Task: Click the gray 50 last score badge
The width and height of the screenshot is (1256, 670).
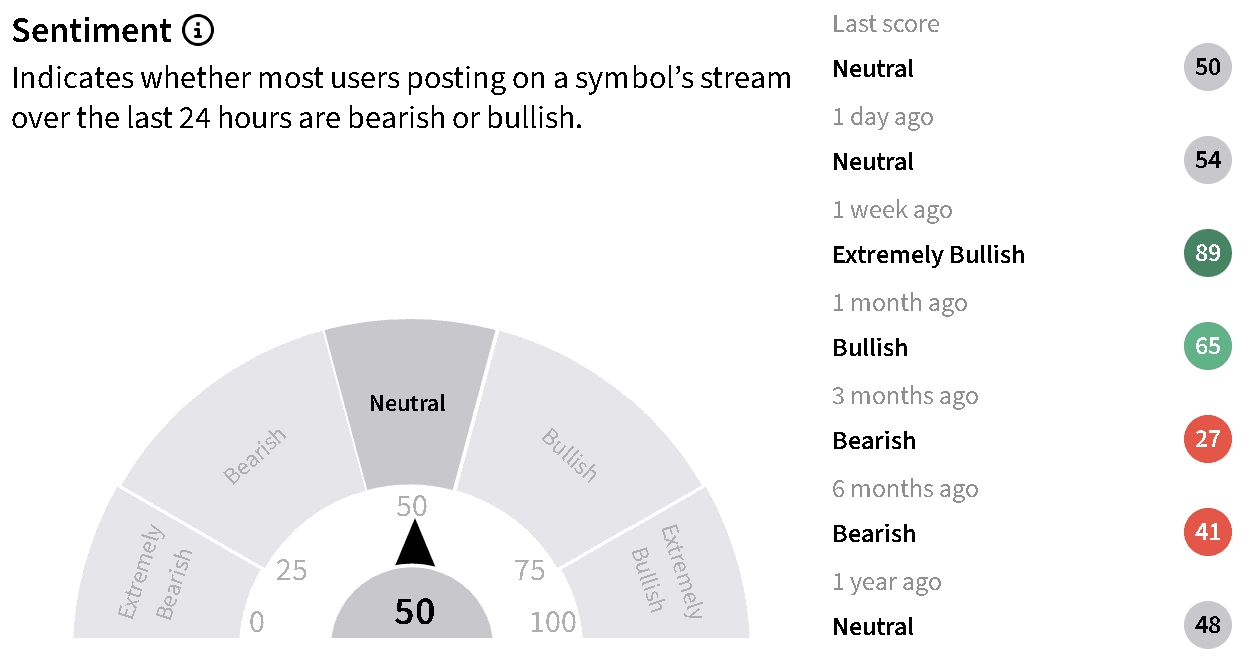Action: [1208, 67]
